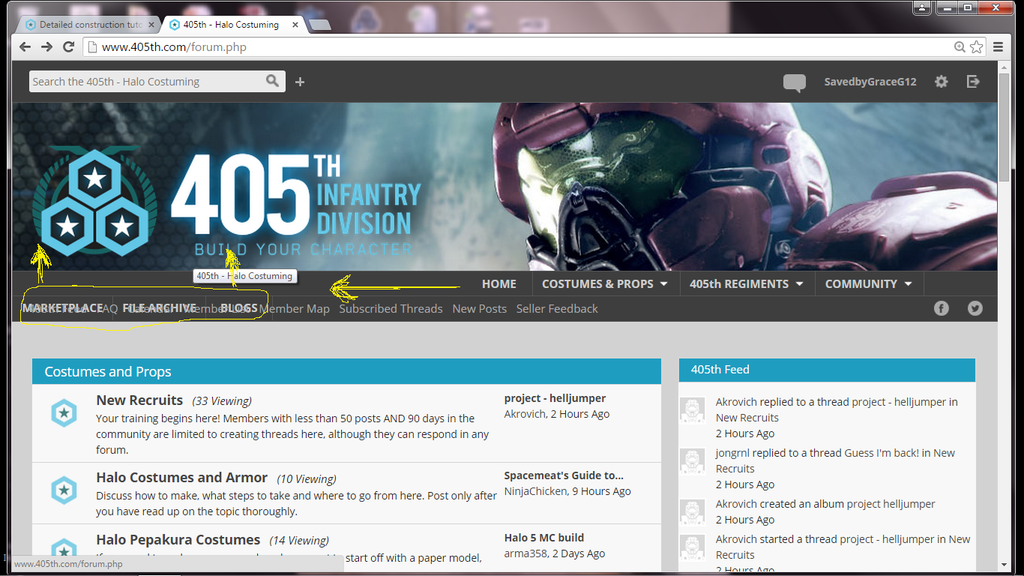This screenshot has height=576, width=1024.
Task: Click the New Recruits forum hexagon icon
Action: [64, 413]
